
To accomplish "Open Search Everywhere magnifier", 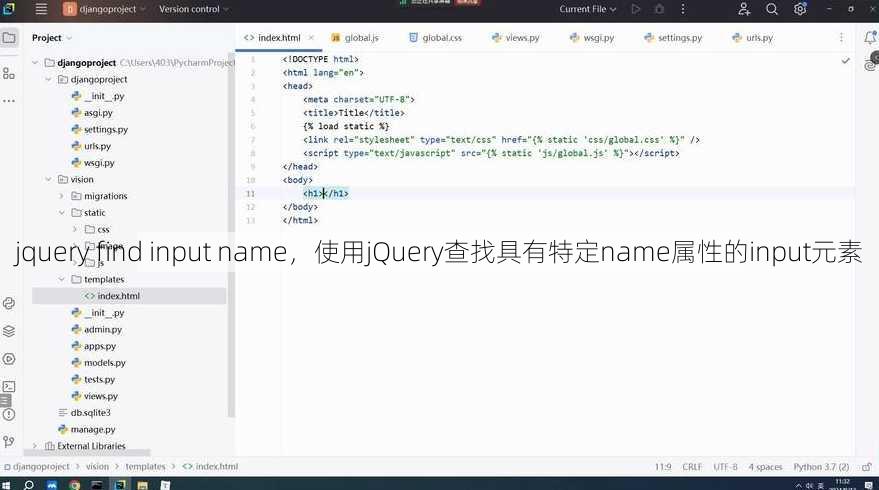I will (772, 9).
